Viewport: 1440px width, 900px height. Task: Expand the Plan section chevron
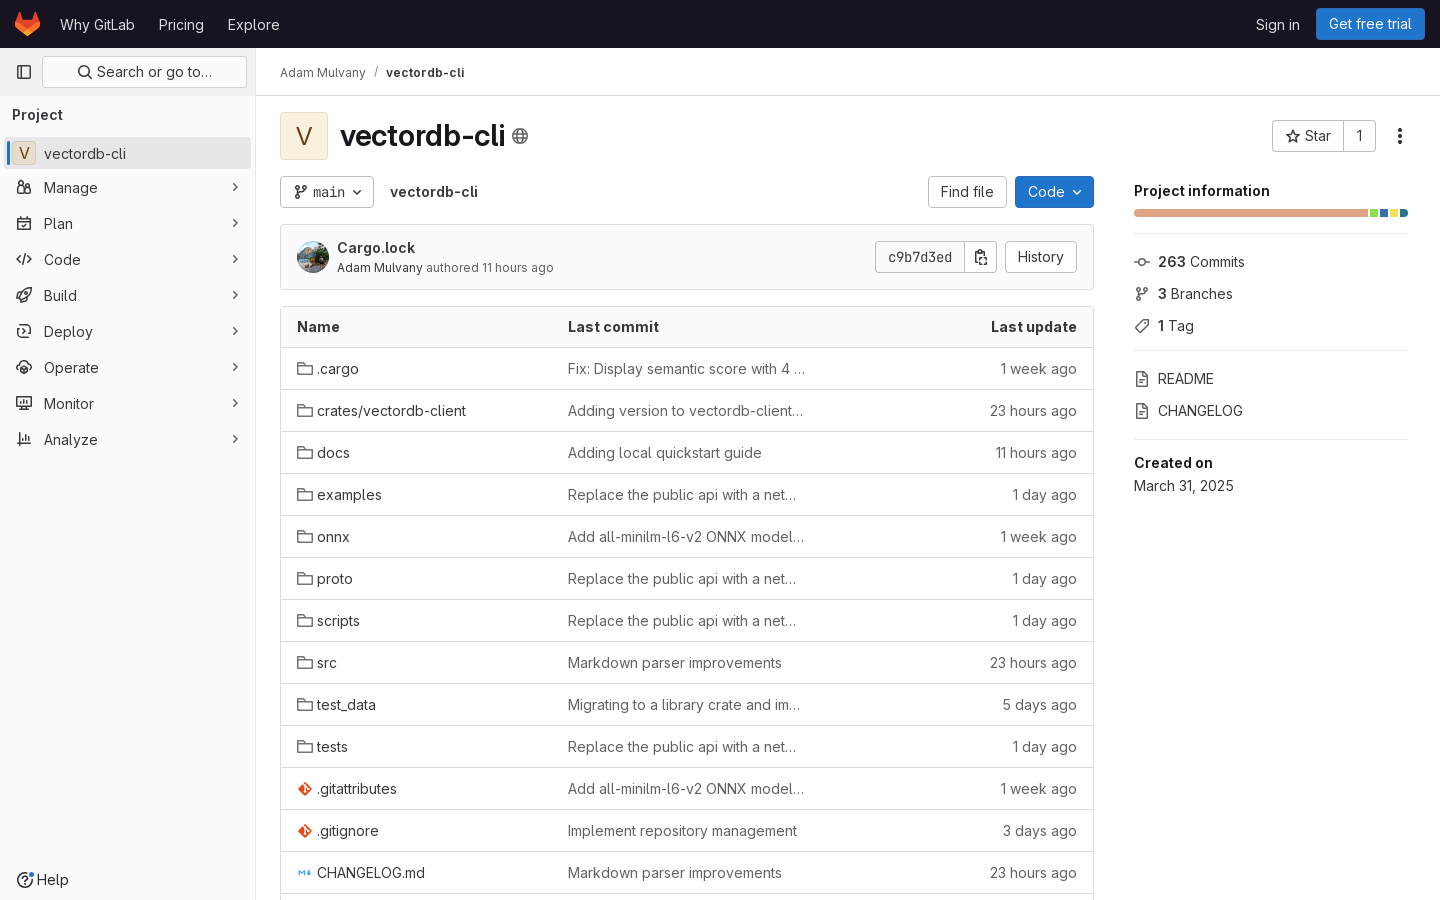[x=235, y=224]
